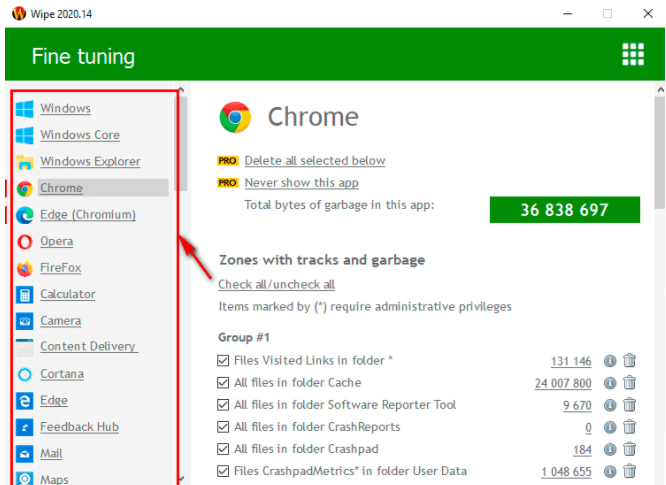
Task: Uncheck All files in folder CrashReports
Action: 223,427
